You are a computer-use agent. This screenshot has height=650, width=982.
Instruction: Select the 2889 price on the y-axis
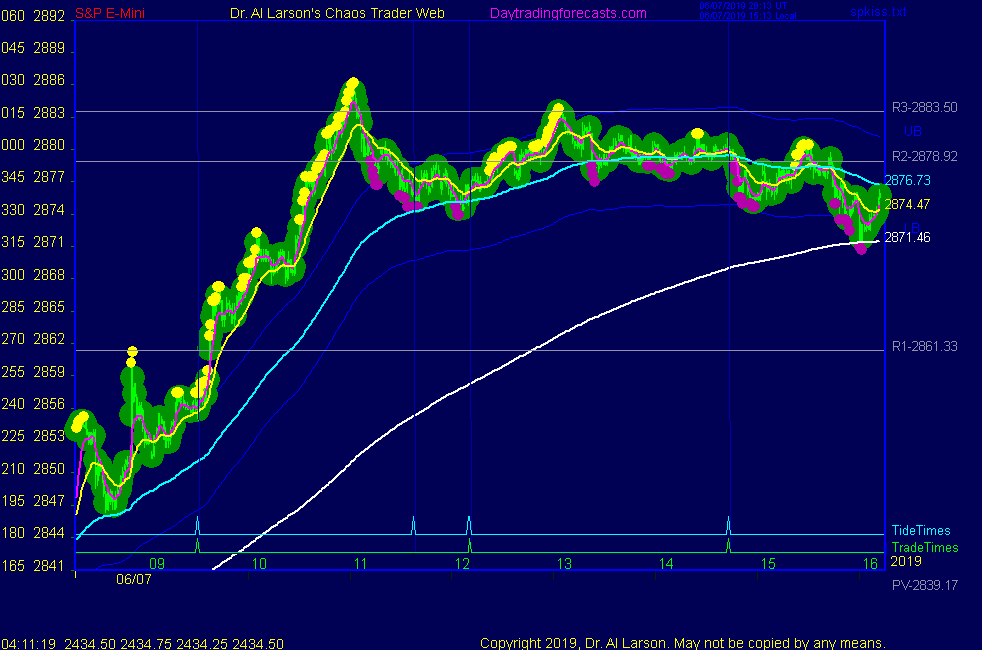[x=49, y=48]
